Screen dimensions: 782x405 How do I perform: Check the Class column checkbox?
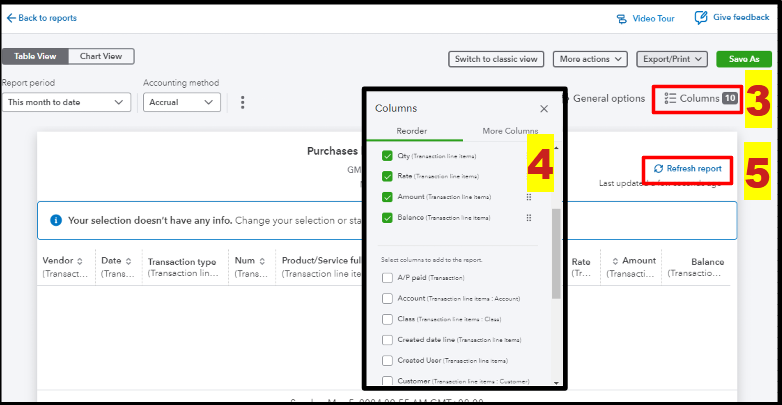[x=388, y=319]
